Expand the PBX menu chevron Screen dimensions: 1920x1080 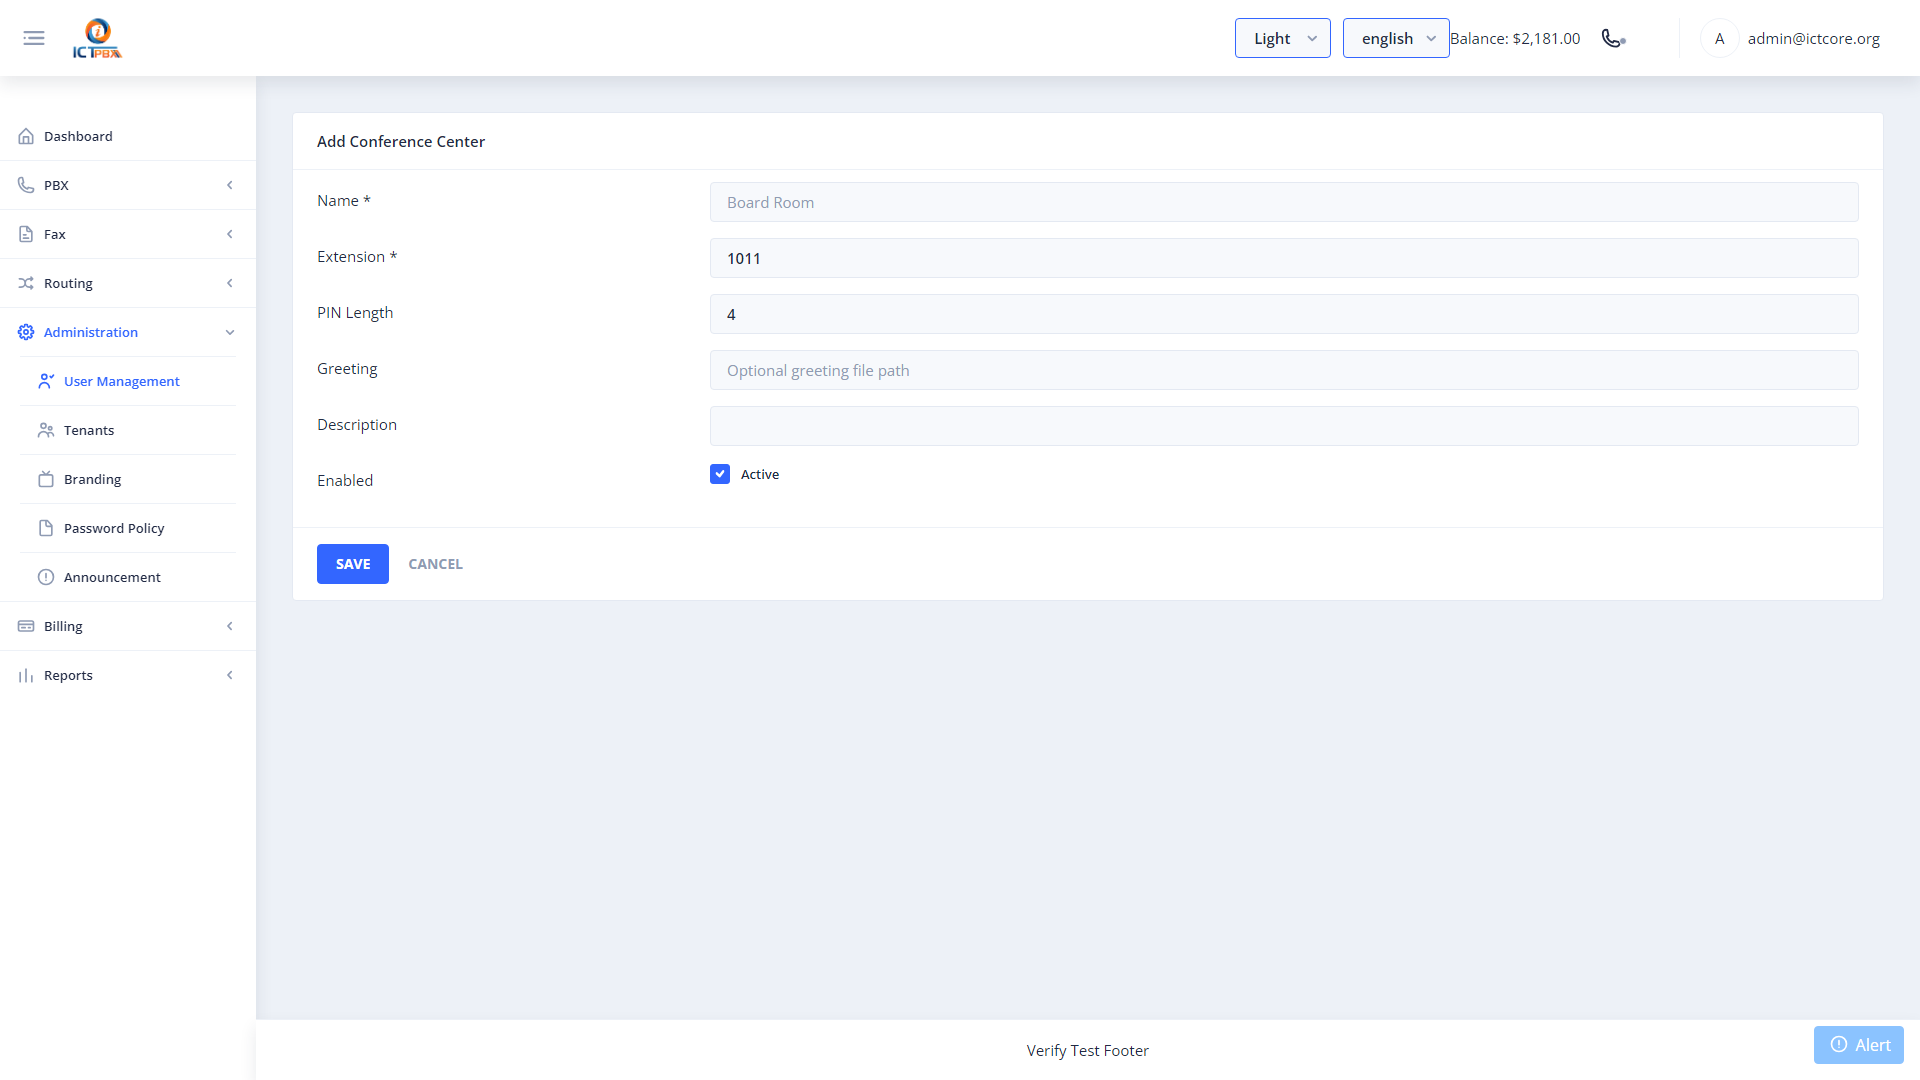pos(230,185)
